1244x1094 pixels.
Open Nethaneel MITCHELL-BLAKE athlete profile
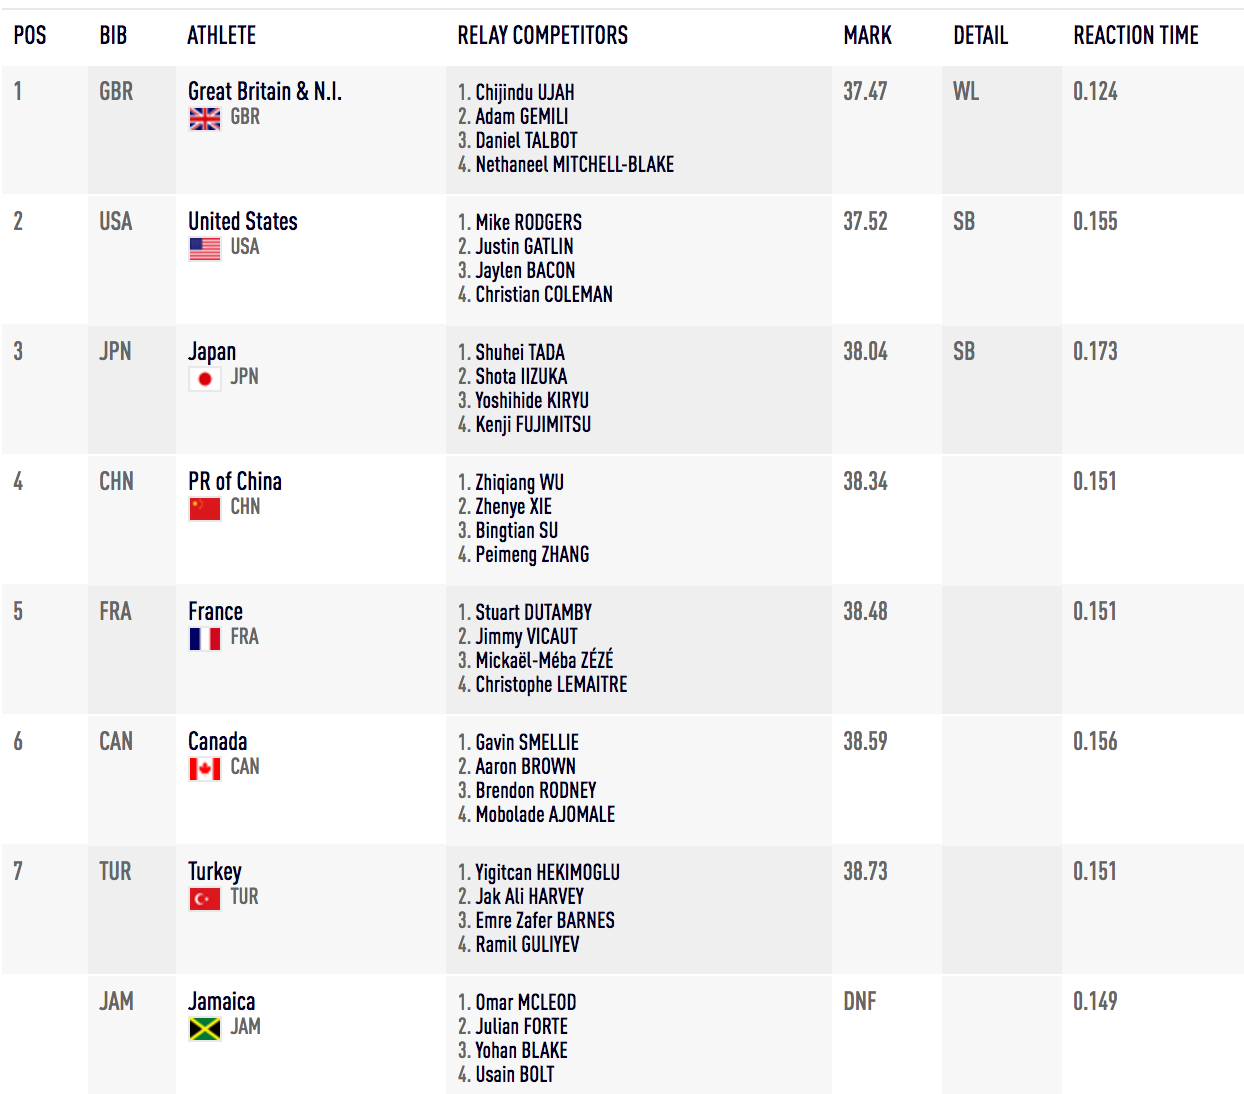(x=574, y=165)
